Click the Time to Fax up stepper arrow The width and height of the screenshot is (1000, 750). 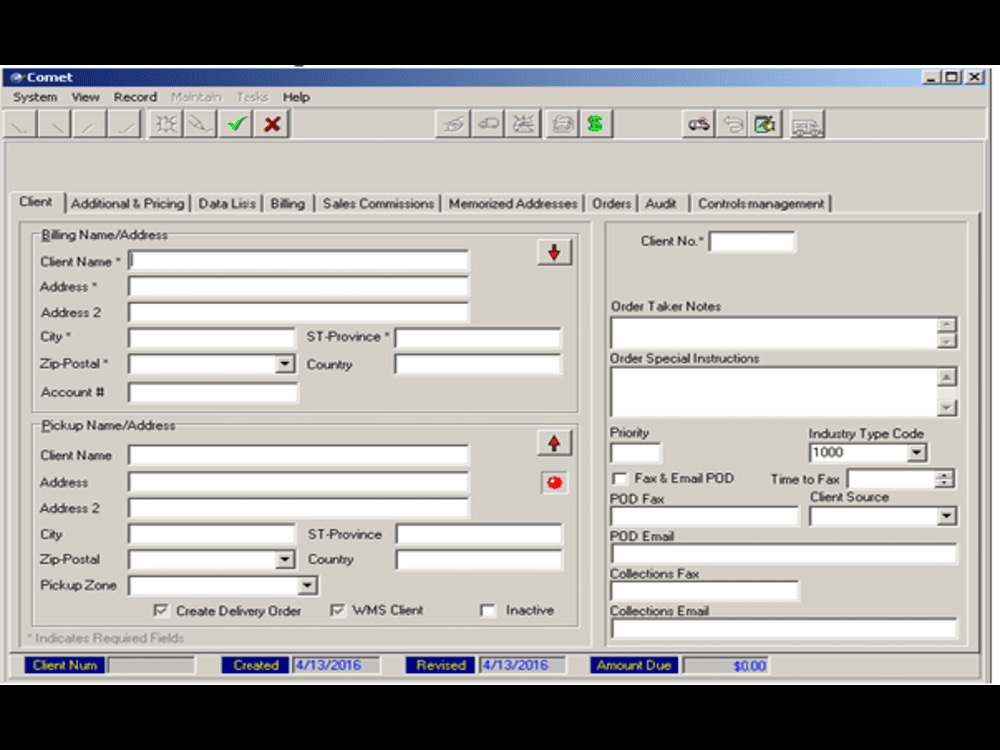pos(945,474)
